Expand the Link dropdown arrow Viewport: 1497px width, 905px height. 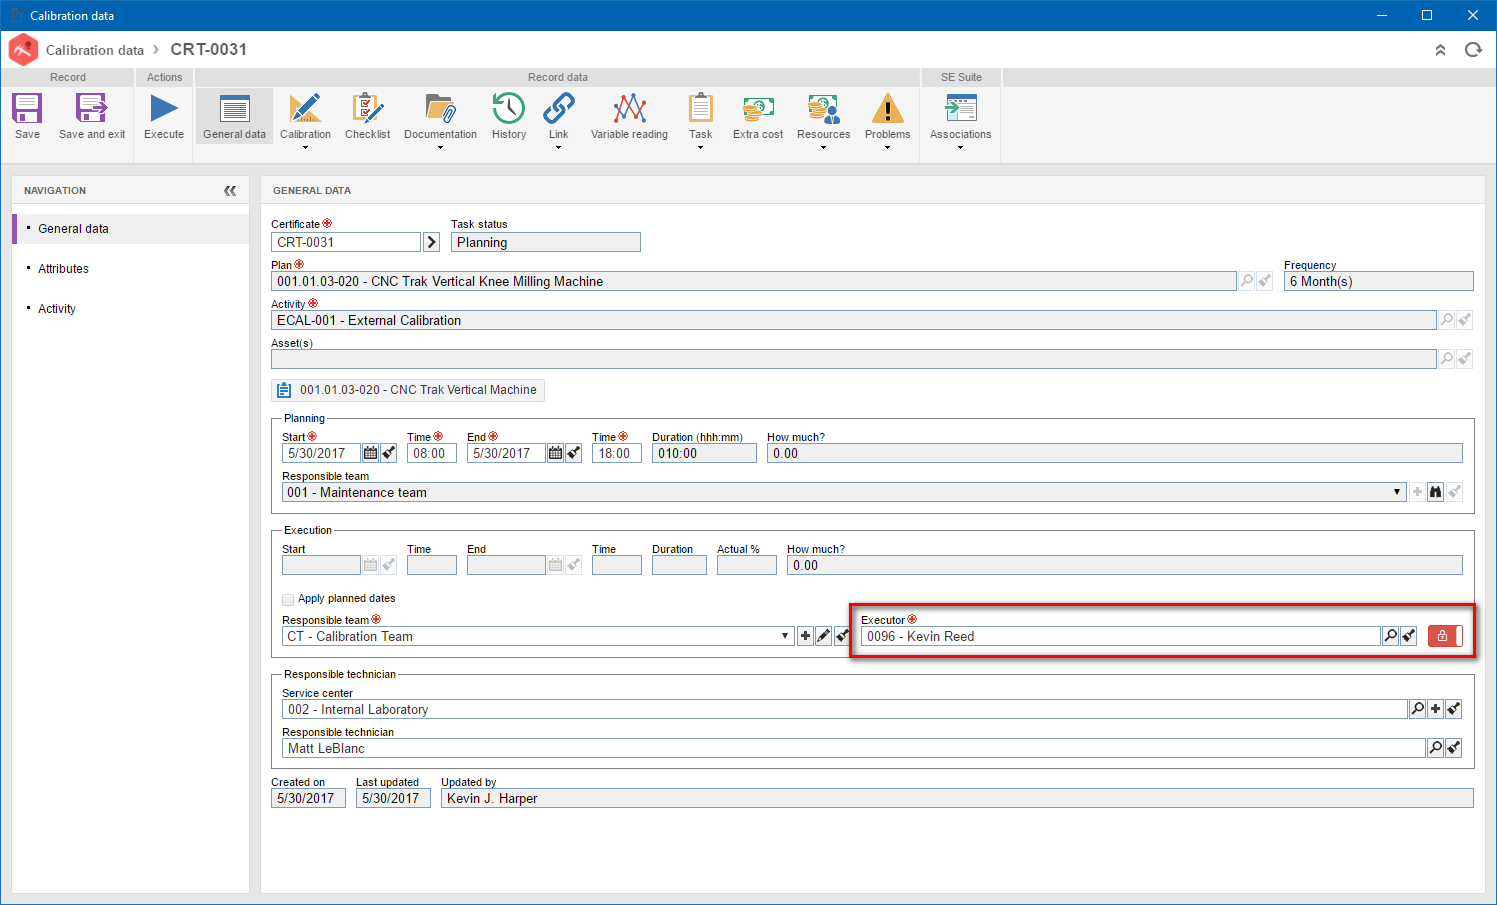click(x=558, y=148)
